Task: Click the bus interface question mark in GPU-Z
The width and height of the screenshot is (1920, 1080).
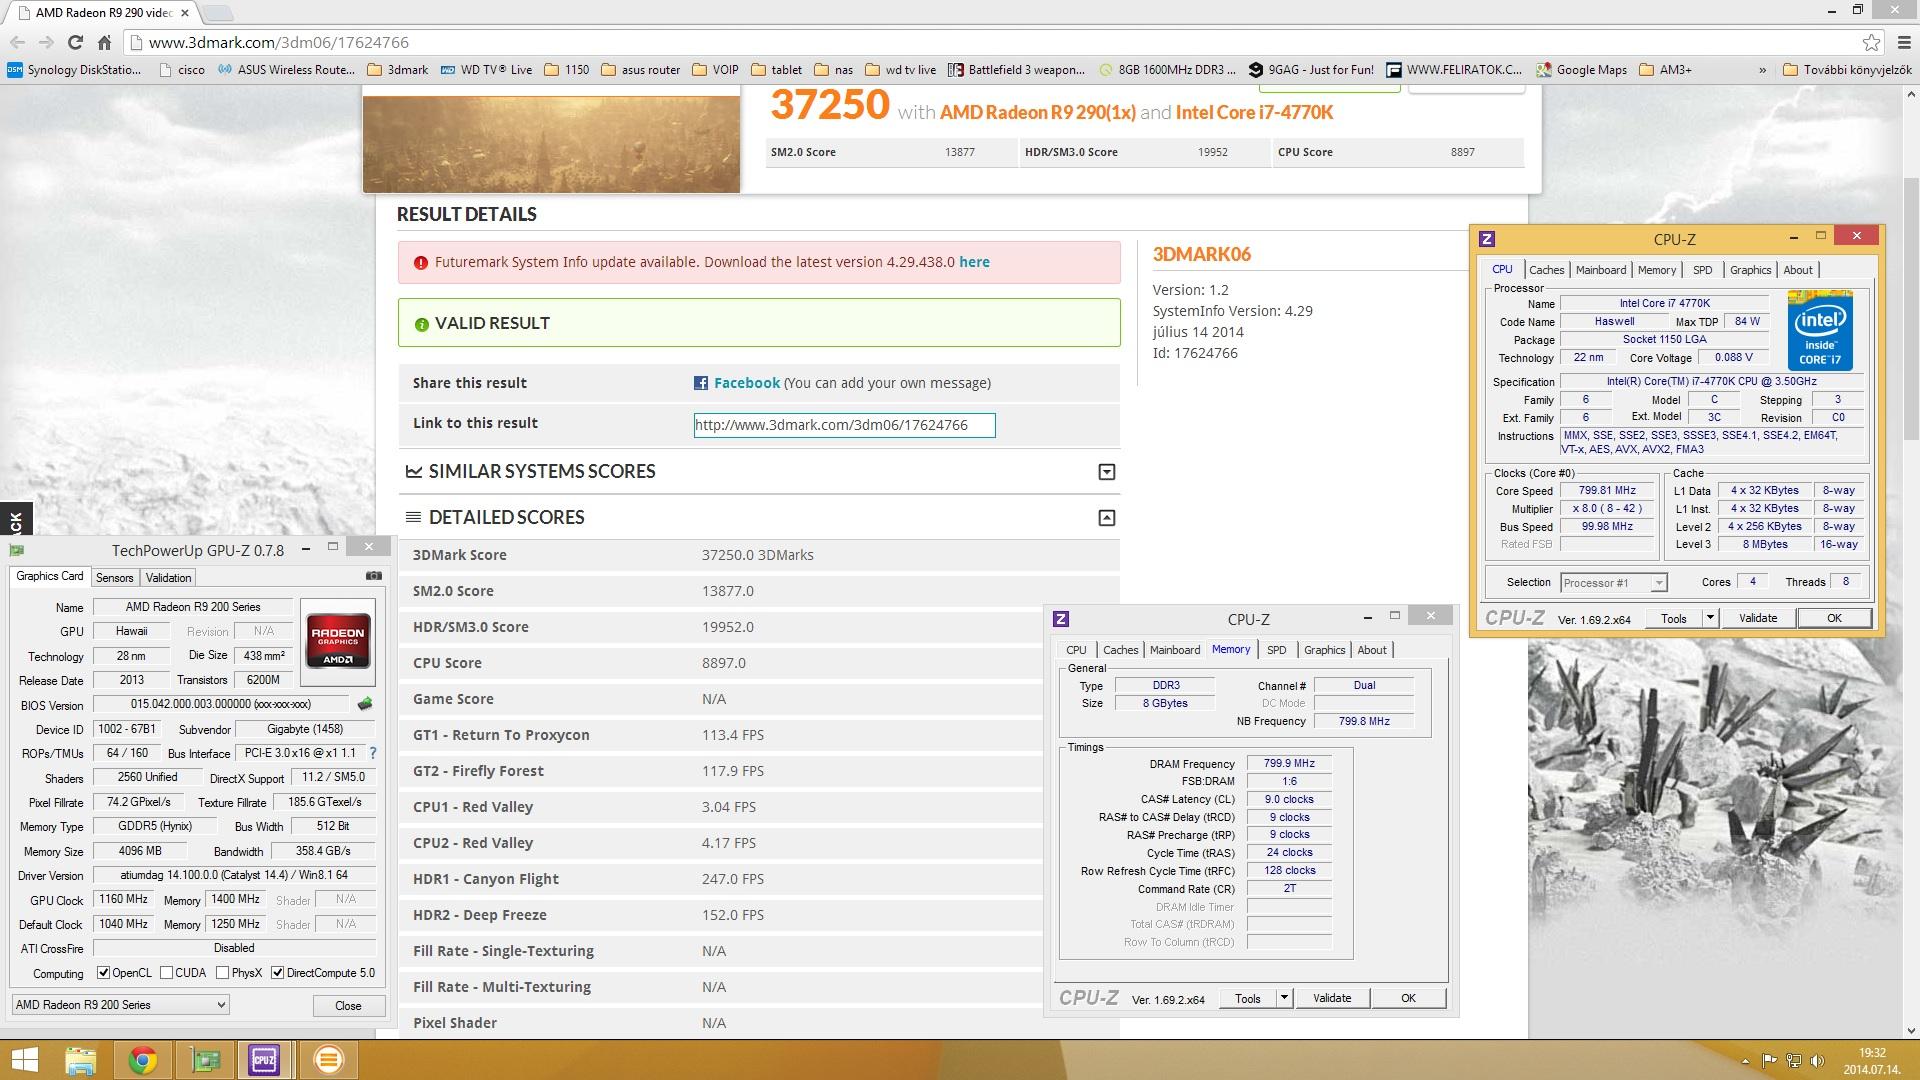Action: [x=373, y=753]
